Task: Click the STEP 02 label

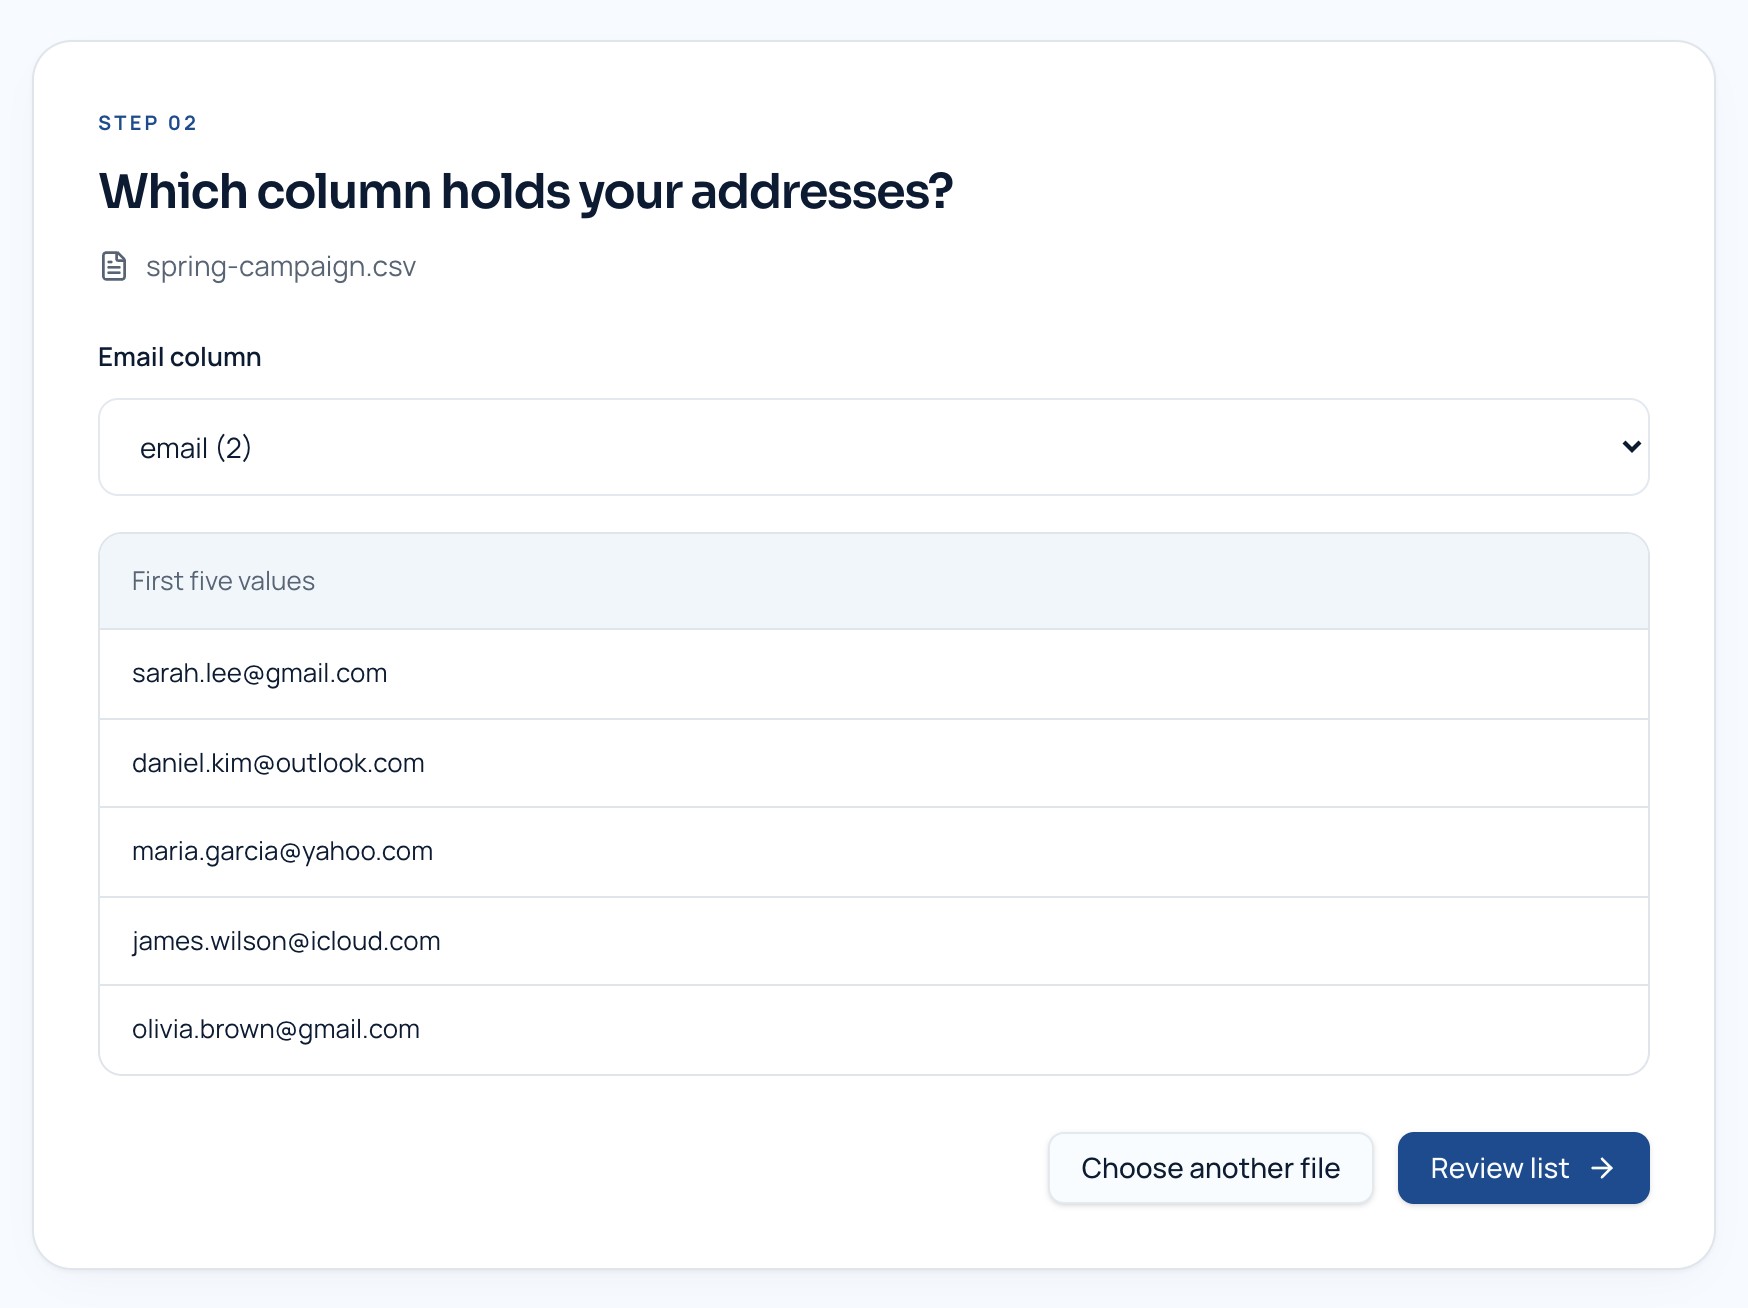Action: 148,123
